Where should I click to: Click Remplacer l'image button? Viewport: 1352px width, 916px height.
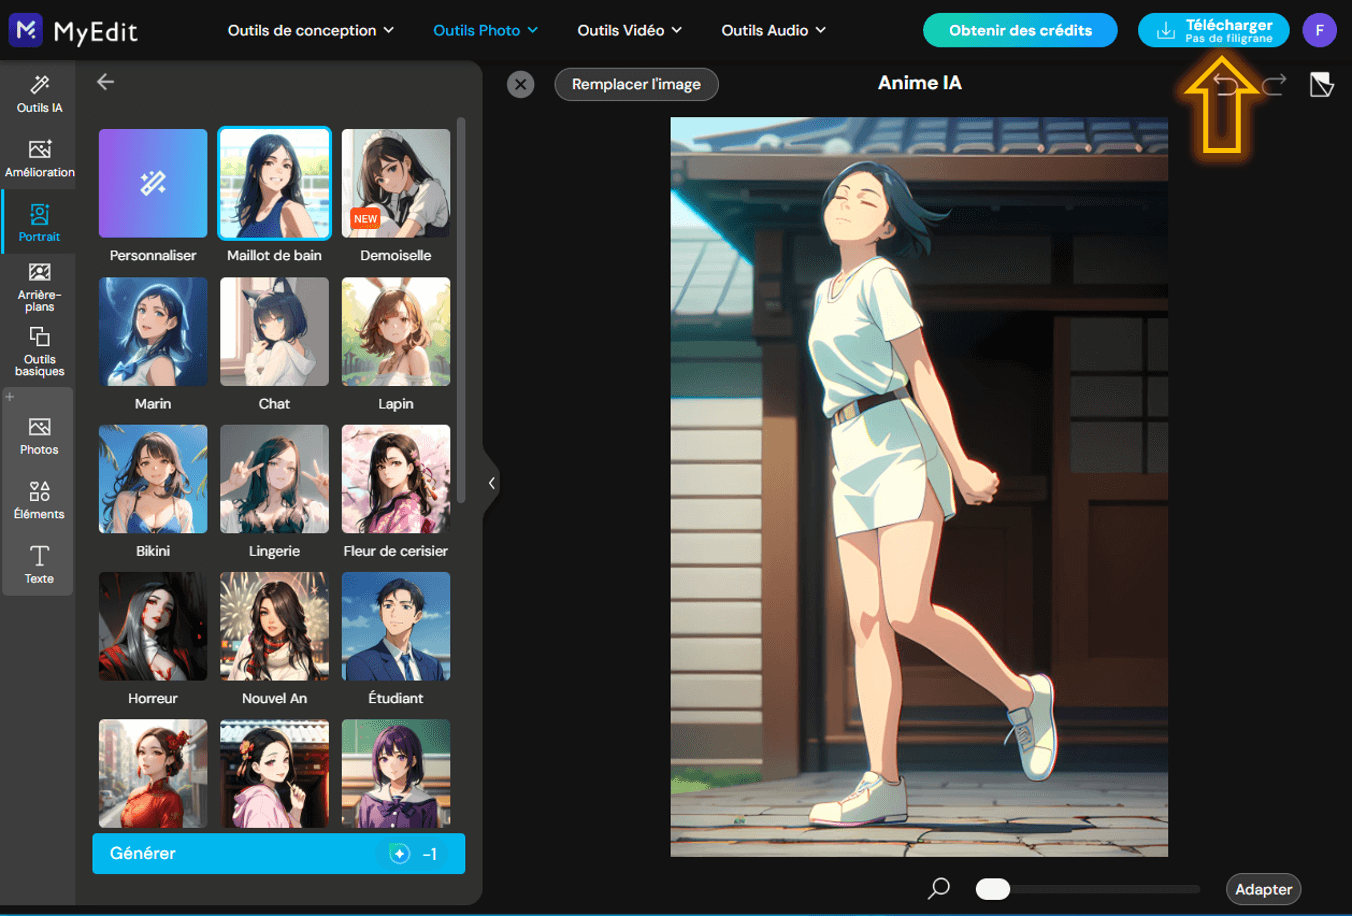636,84
